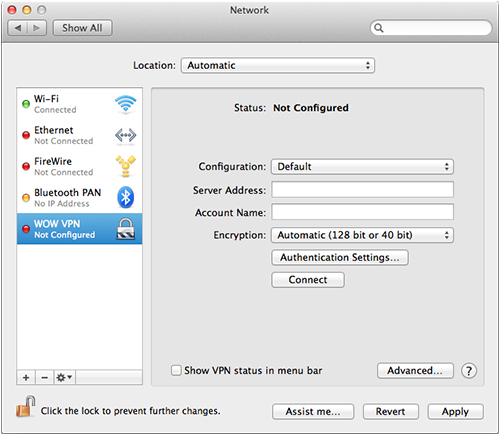
Task: Select Bluetooth PAN service in list
Action: [80, 197]
